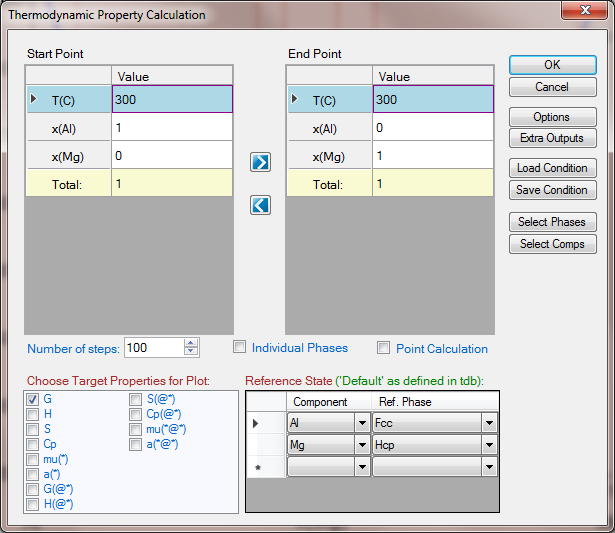Open Select Phases
The image size is (615, 533).
click(552, 222)
